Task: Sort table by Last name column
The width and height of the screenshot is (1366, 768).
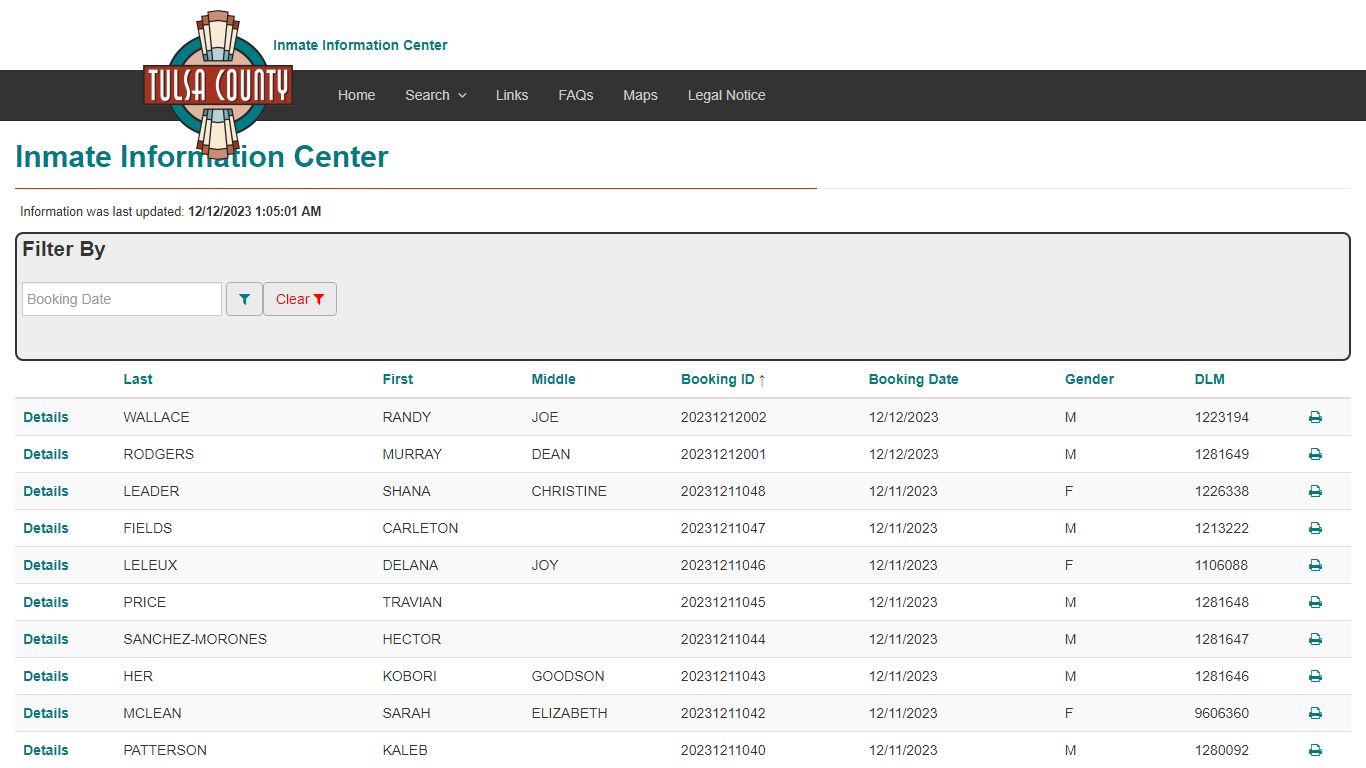Action: [138, 379]
